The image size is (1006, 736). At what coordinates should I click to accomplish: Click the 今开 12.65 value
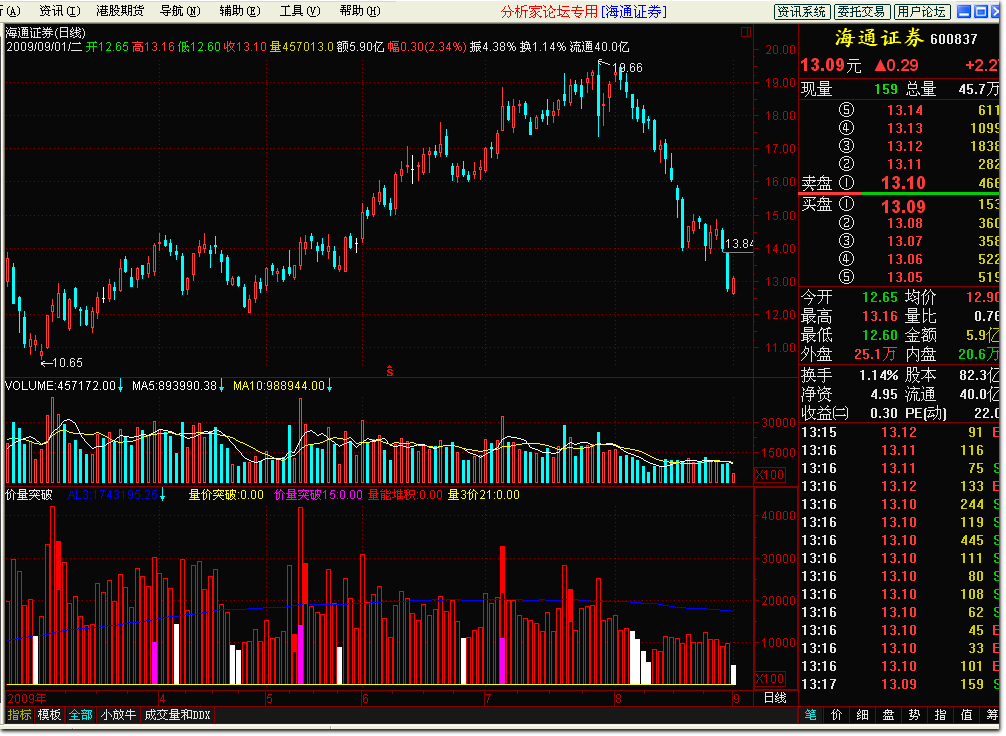[x=880, y=298]
